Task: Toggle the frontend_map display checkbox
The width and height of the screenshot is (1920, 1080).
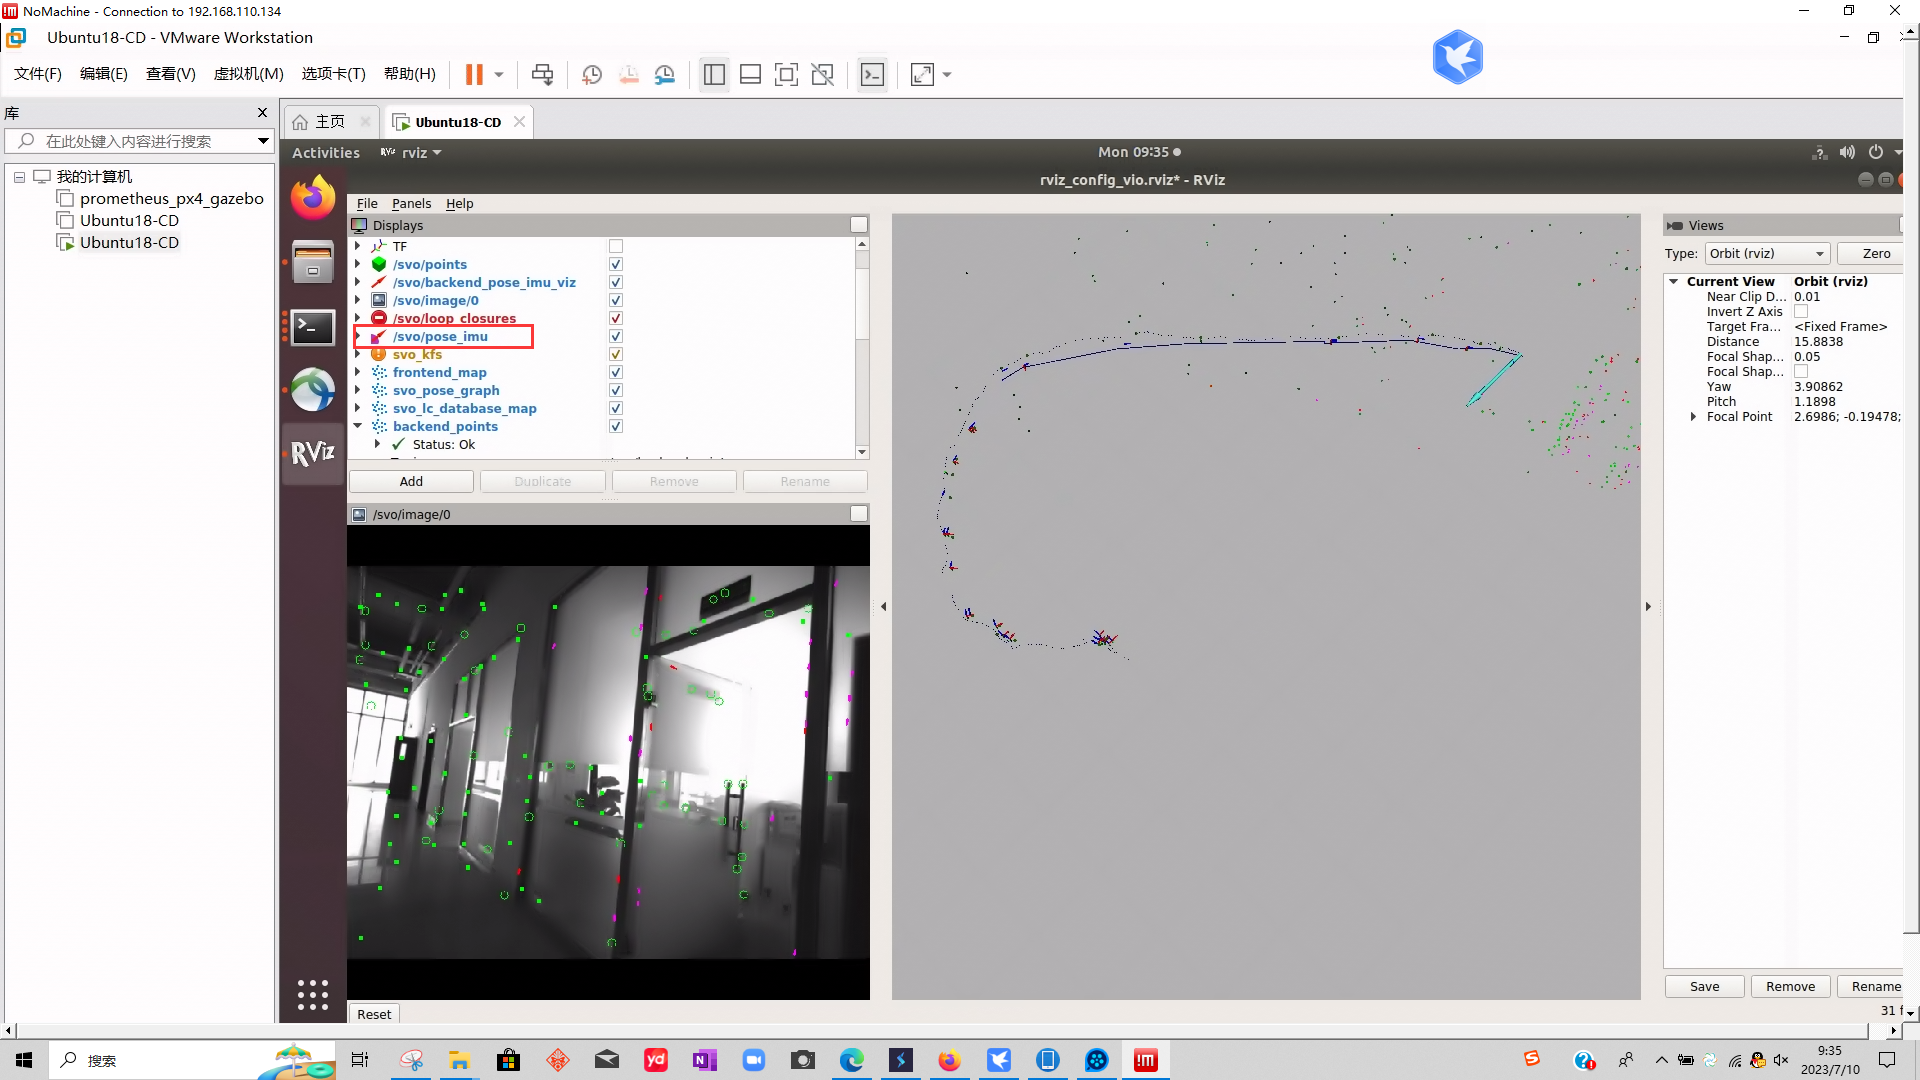Action: 616,372
